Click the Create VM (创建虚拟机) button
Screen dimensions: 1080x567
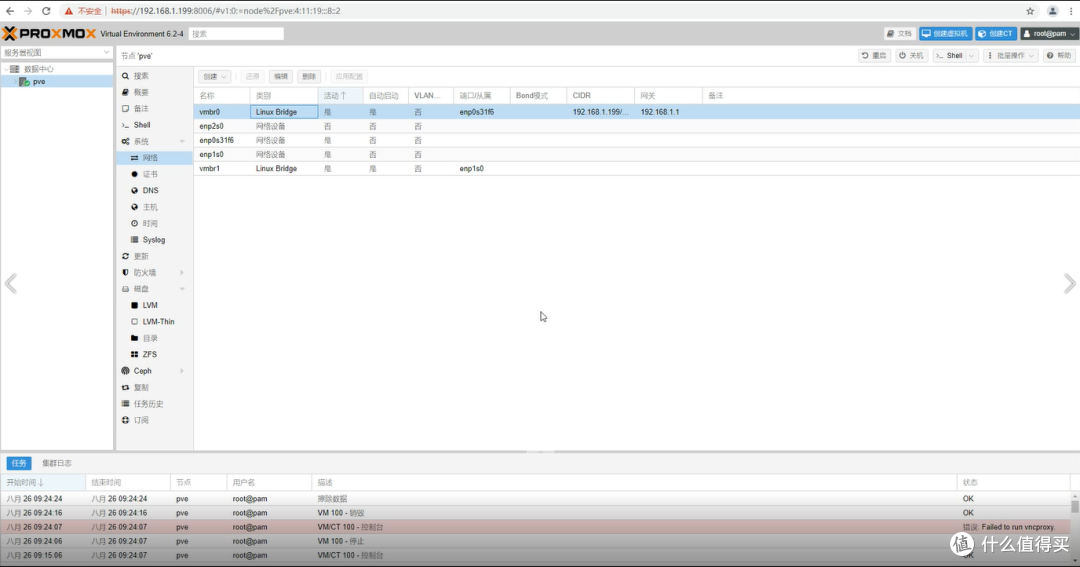(945, 34)
